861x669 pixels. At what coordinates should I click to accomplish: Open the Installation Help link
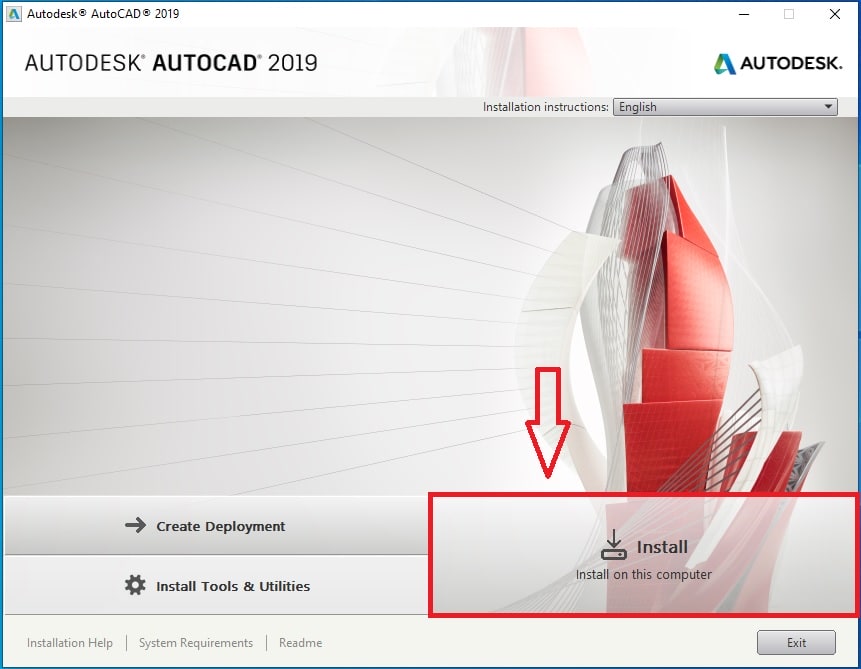click(x=70, y=643)
